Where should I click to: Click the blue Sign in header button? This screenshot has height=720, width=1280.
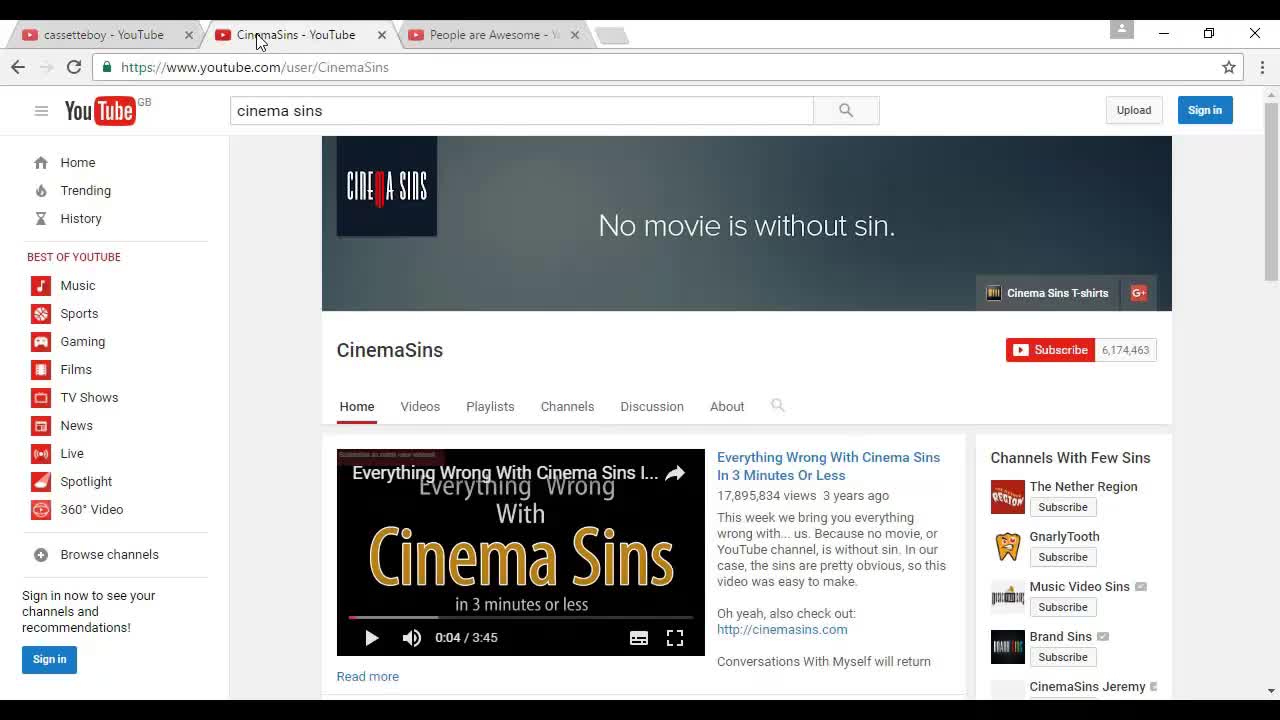pyautogui.click(x=1205, y=111)
